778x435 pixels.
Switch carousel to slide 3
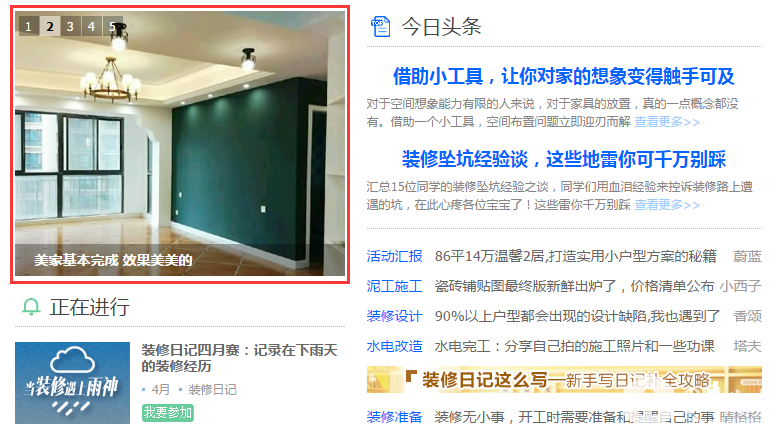(x=70, y=26)
